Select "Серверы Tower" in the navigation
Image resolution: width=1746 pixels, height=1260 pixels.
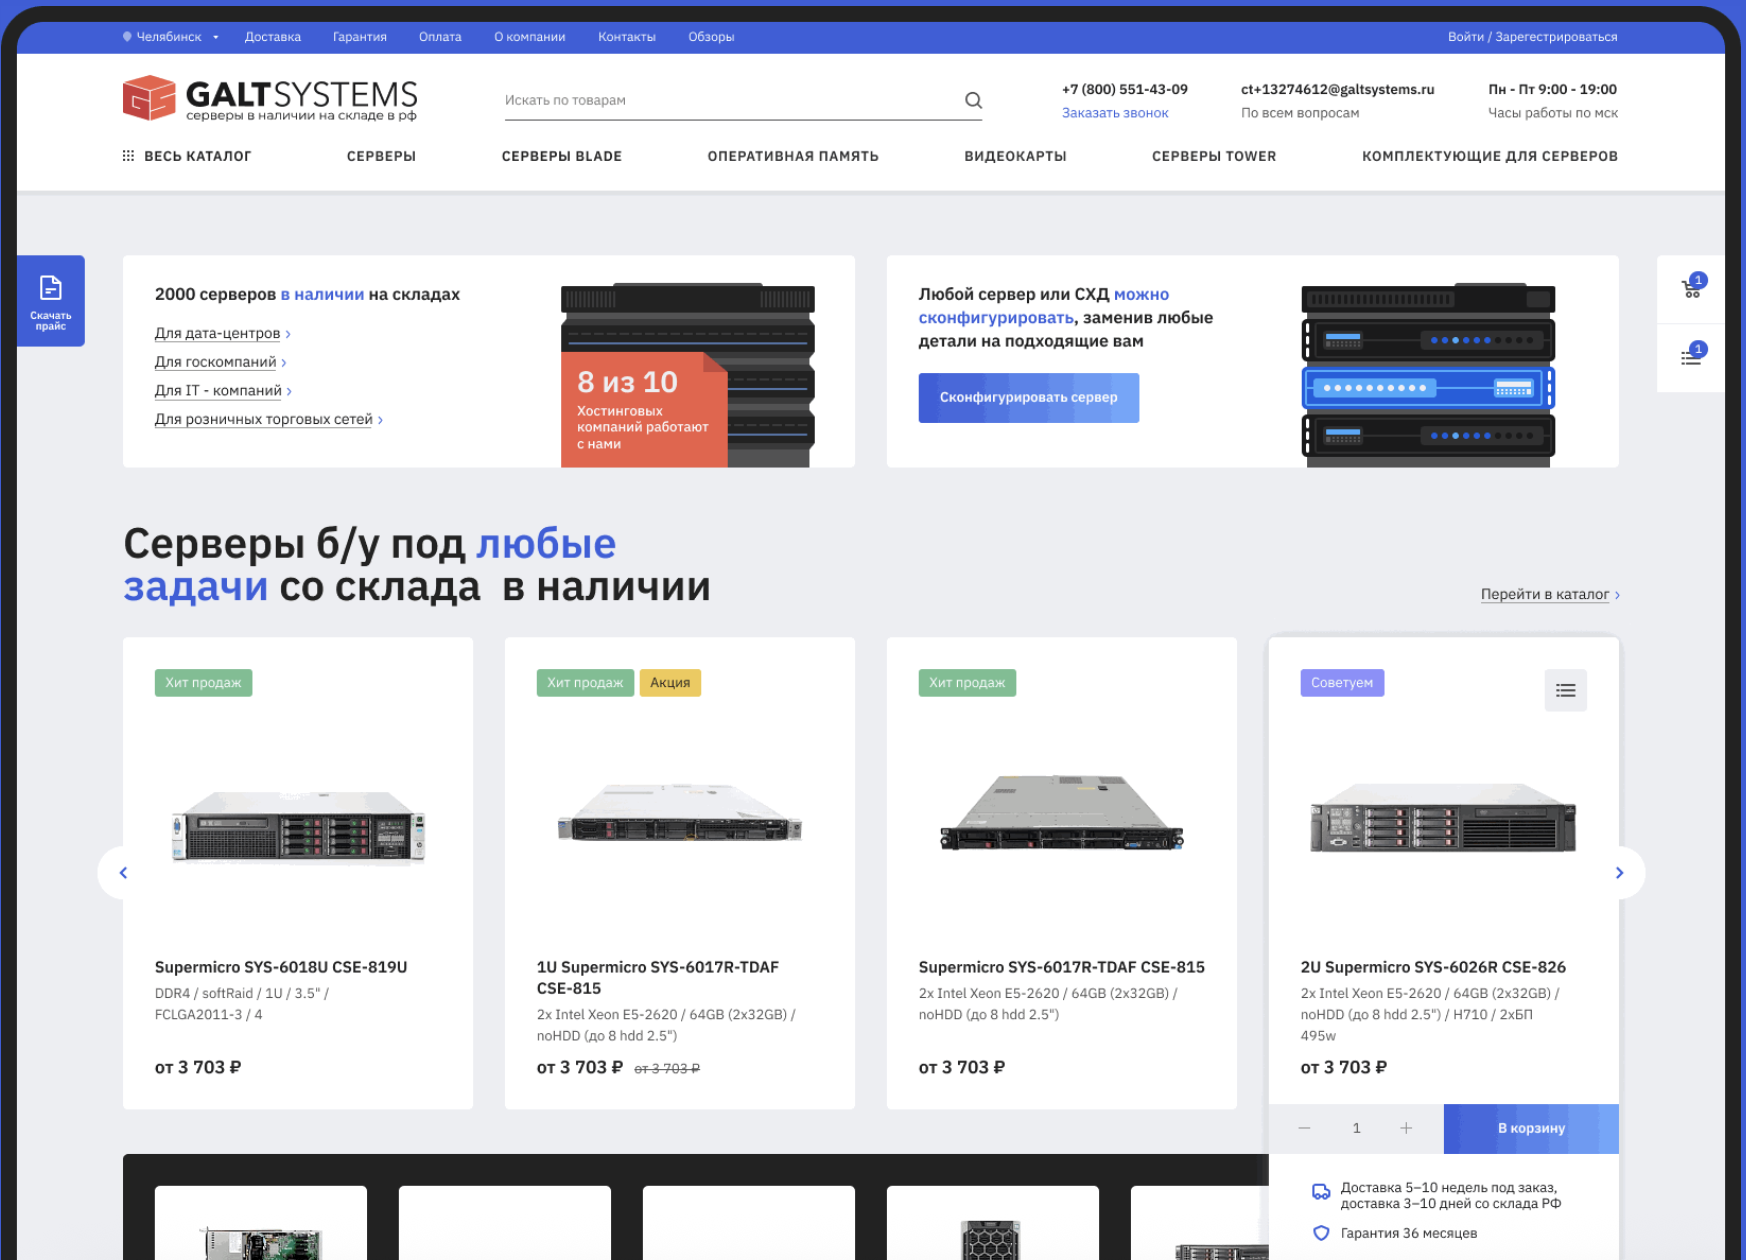tap(1213, 156)
